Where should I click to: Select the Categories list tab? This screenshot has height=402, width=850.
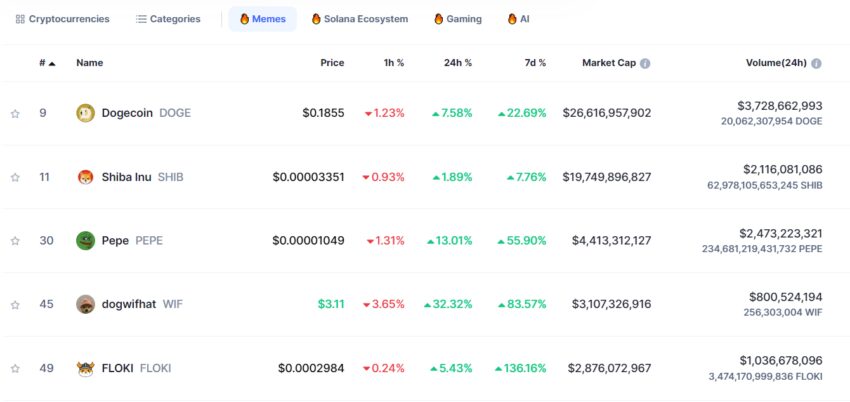(168, 19)
